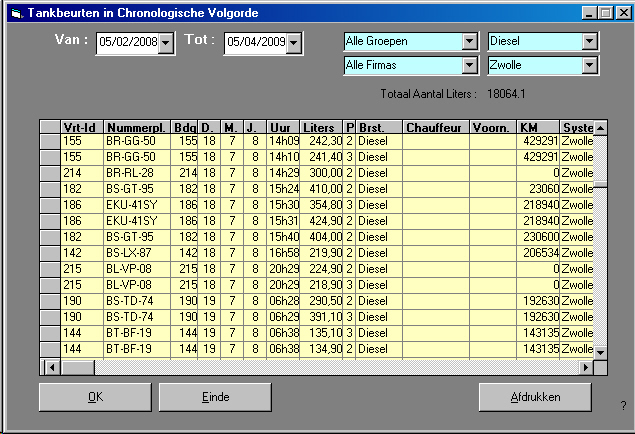This screenshot has width=635, height=434.
Task: Click the Chauffeur column header
Action: tap(435, 128)
